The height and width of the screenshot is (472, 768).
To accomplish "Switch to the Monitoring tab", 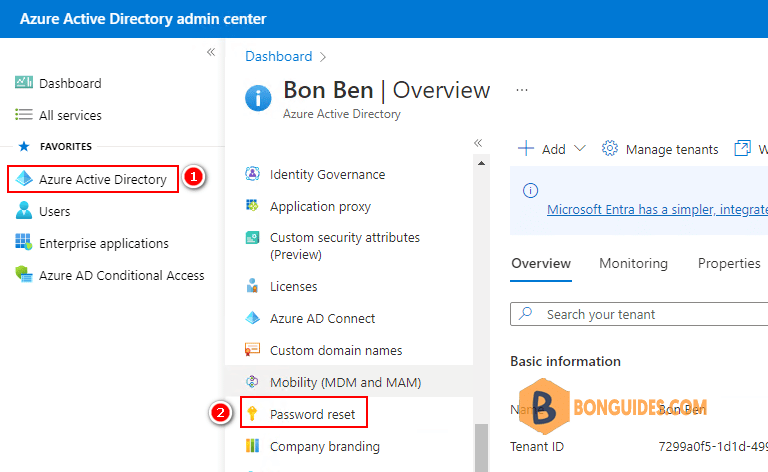I will coord(633,263).
